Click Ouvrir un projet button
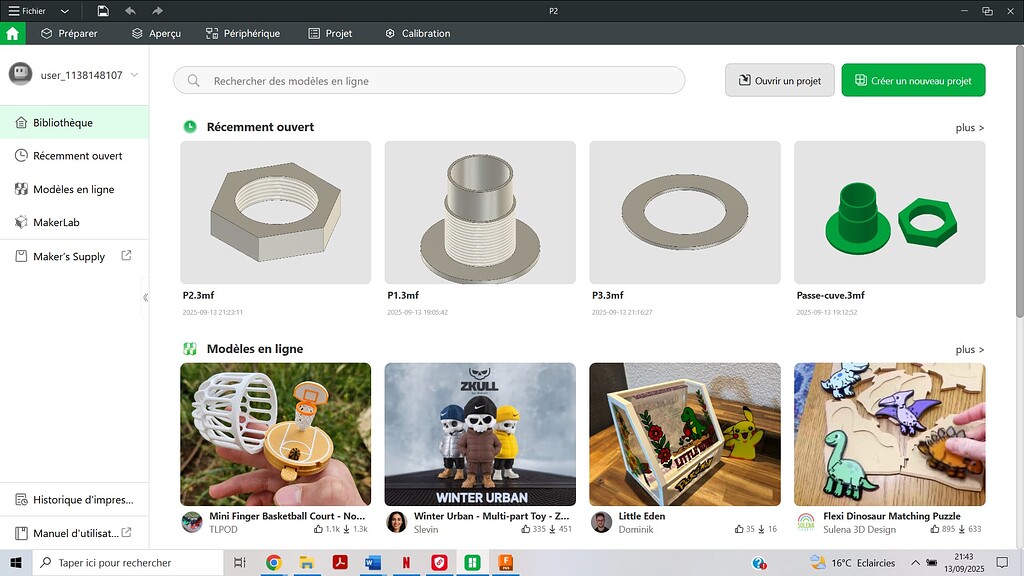 click(780, 80)
